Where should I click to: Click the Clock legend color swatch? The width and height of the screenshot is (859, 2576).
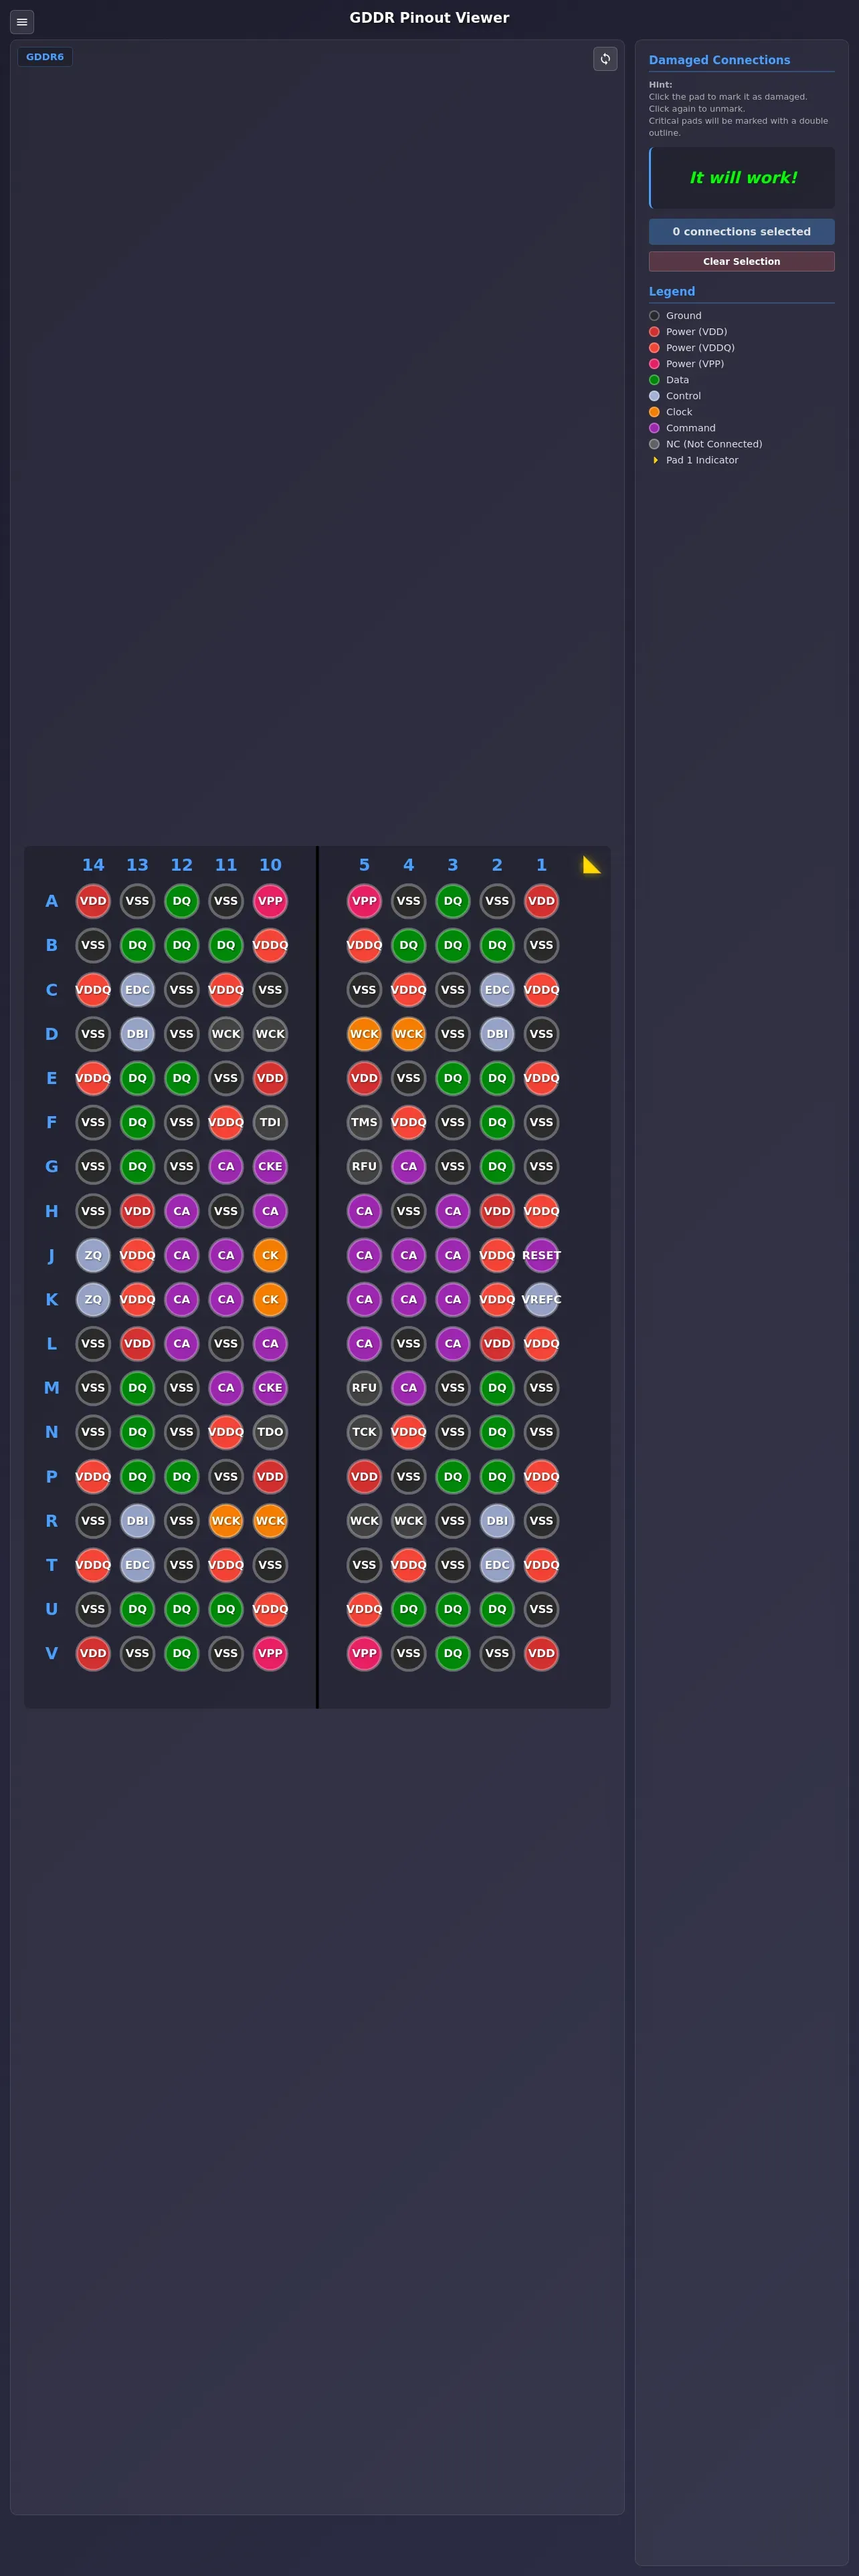pos(654,412)
